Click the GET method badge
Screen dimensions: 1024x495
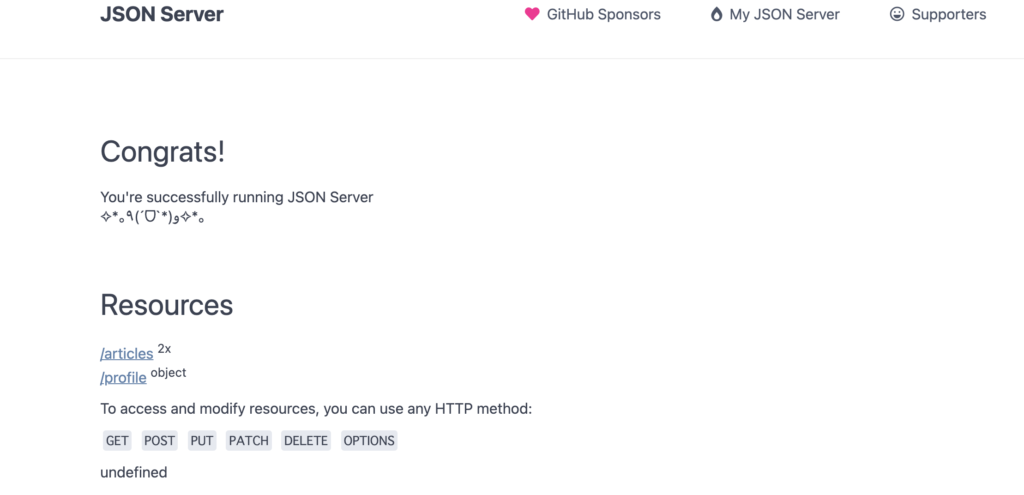117,440
